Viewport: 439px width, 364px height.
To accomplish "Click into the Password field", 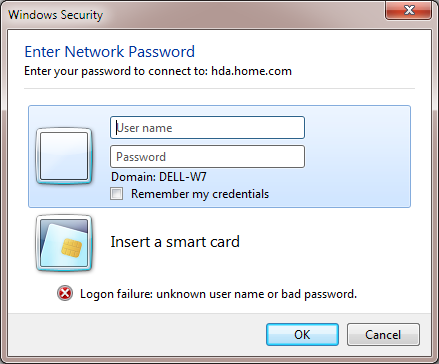I will coord(207,156).
